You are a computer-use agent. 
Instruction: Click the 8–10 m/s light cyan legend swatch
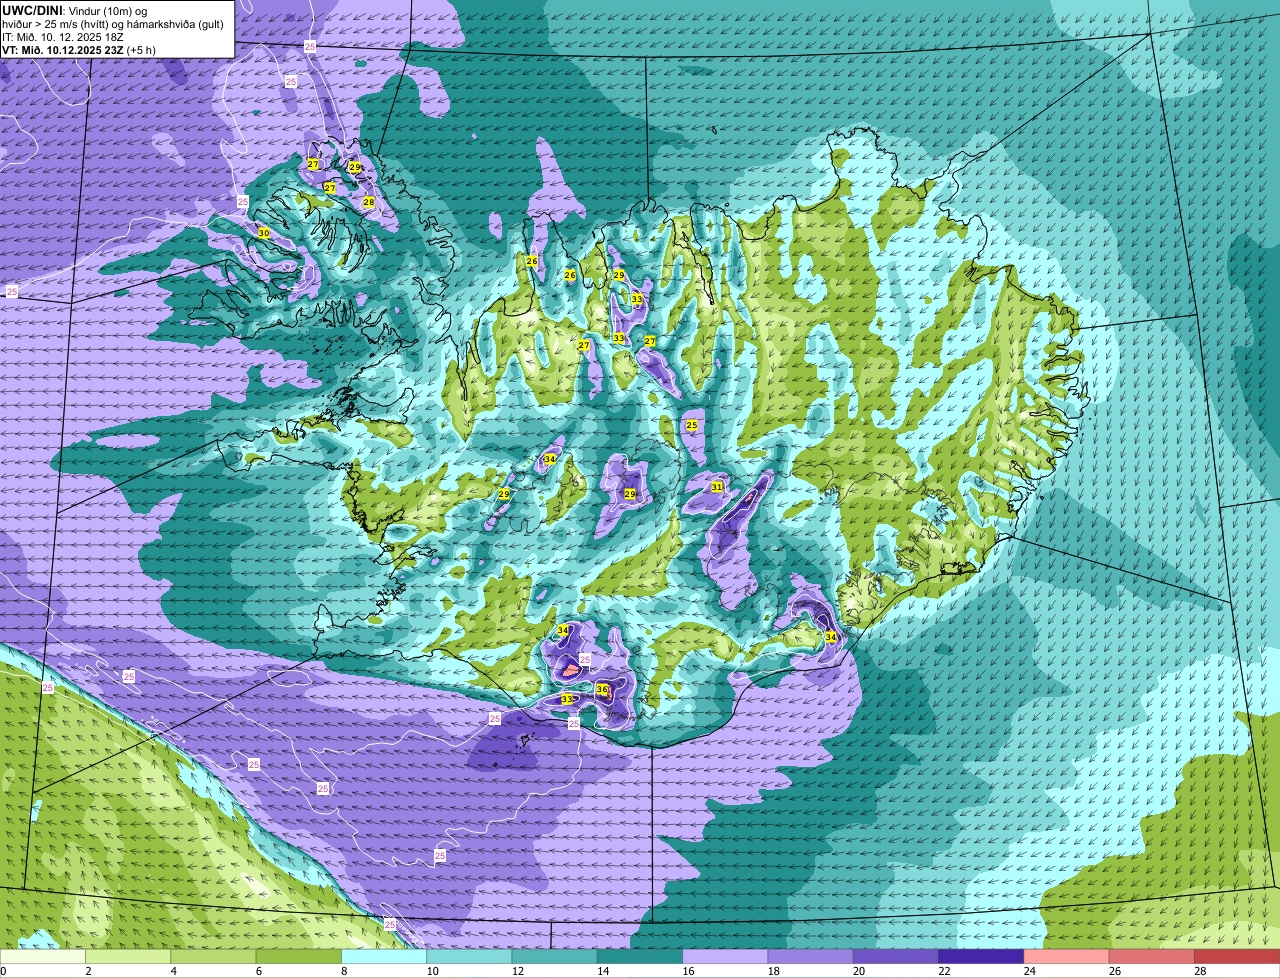[x=384, y=956]
